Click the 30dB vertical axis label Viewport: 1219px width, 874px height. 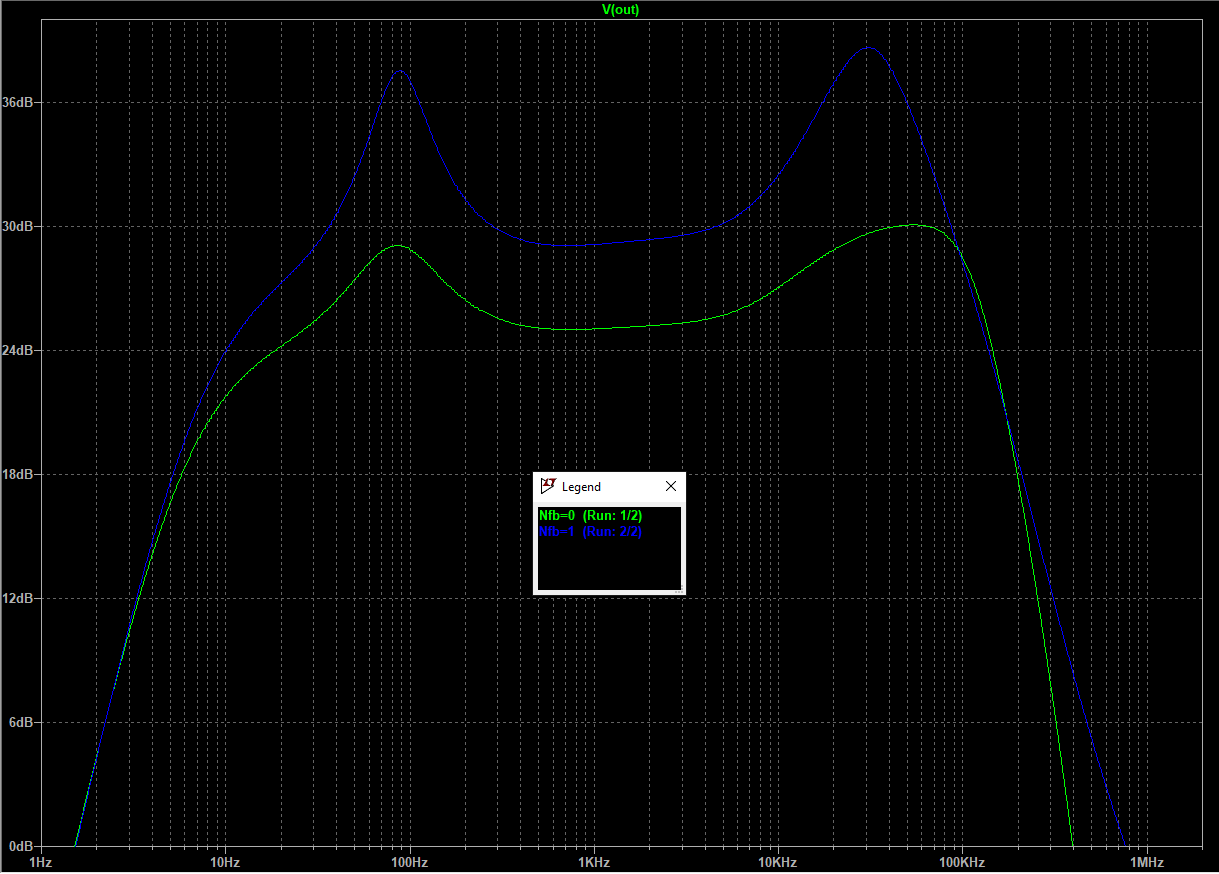(19, 227)
